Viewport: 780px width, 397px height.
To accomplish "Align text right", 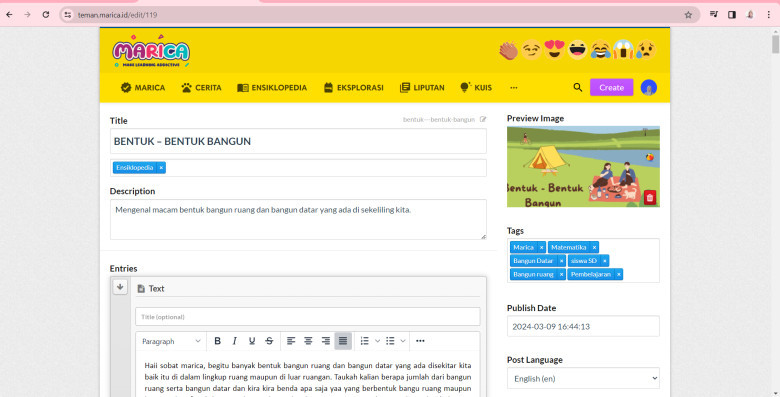I will pyautogui.click(x=326, y=341).
